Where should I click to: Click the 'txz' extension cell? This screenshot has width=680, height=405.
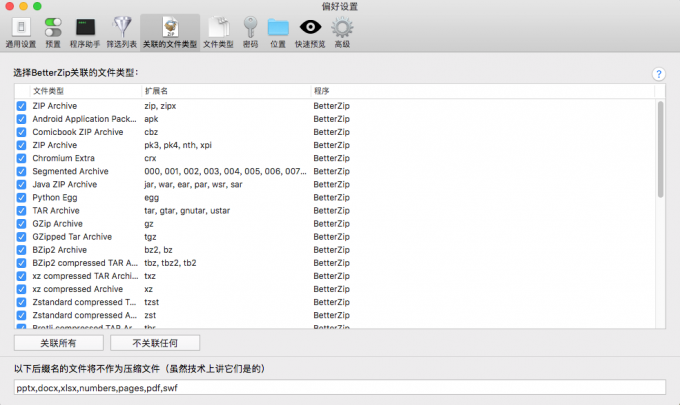(150, 276)
